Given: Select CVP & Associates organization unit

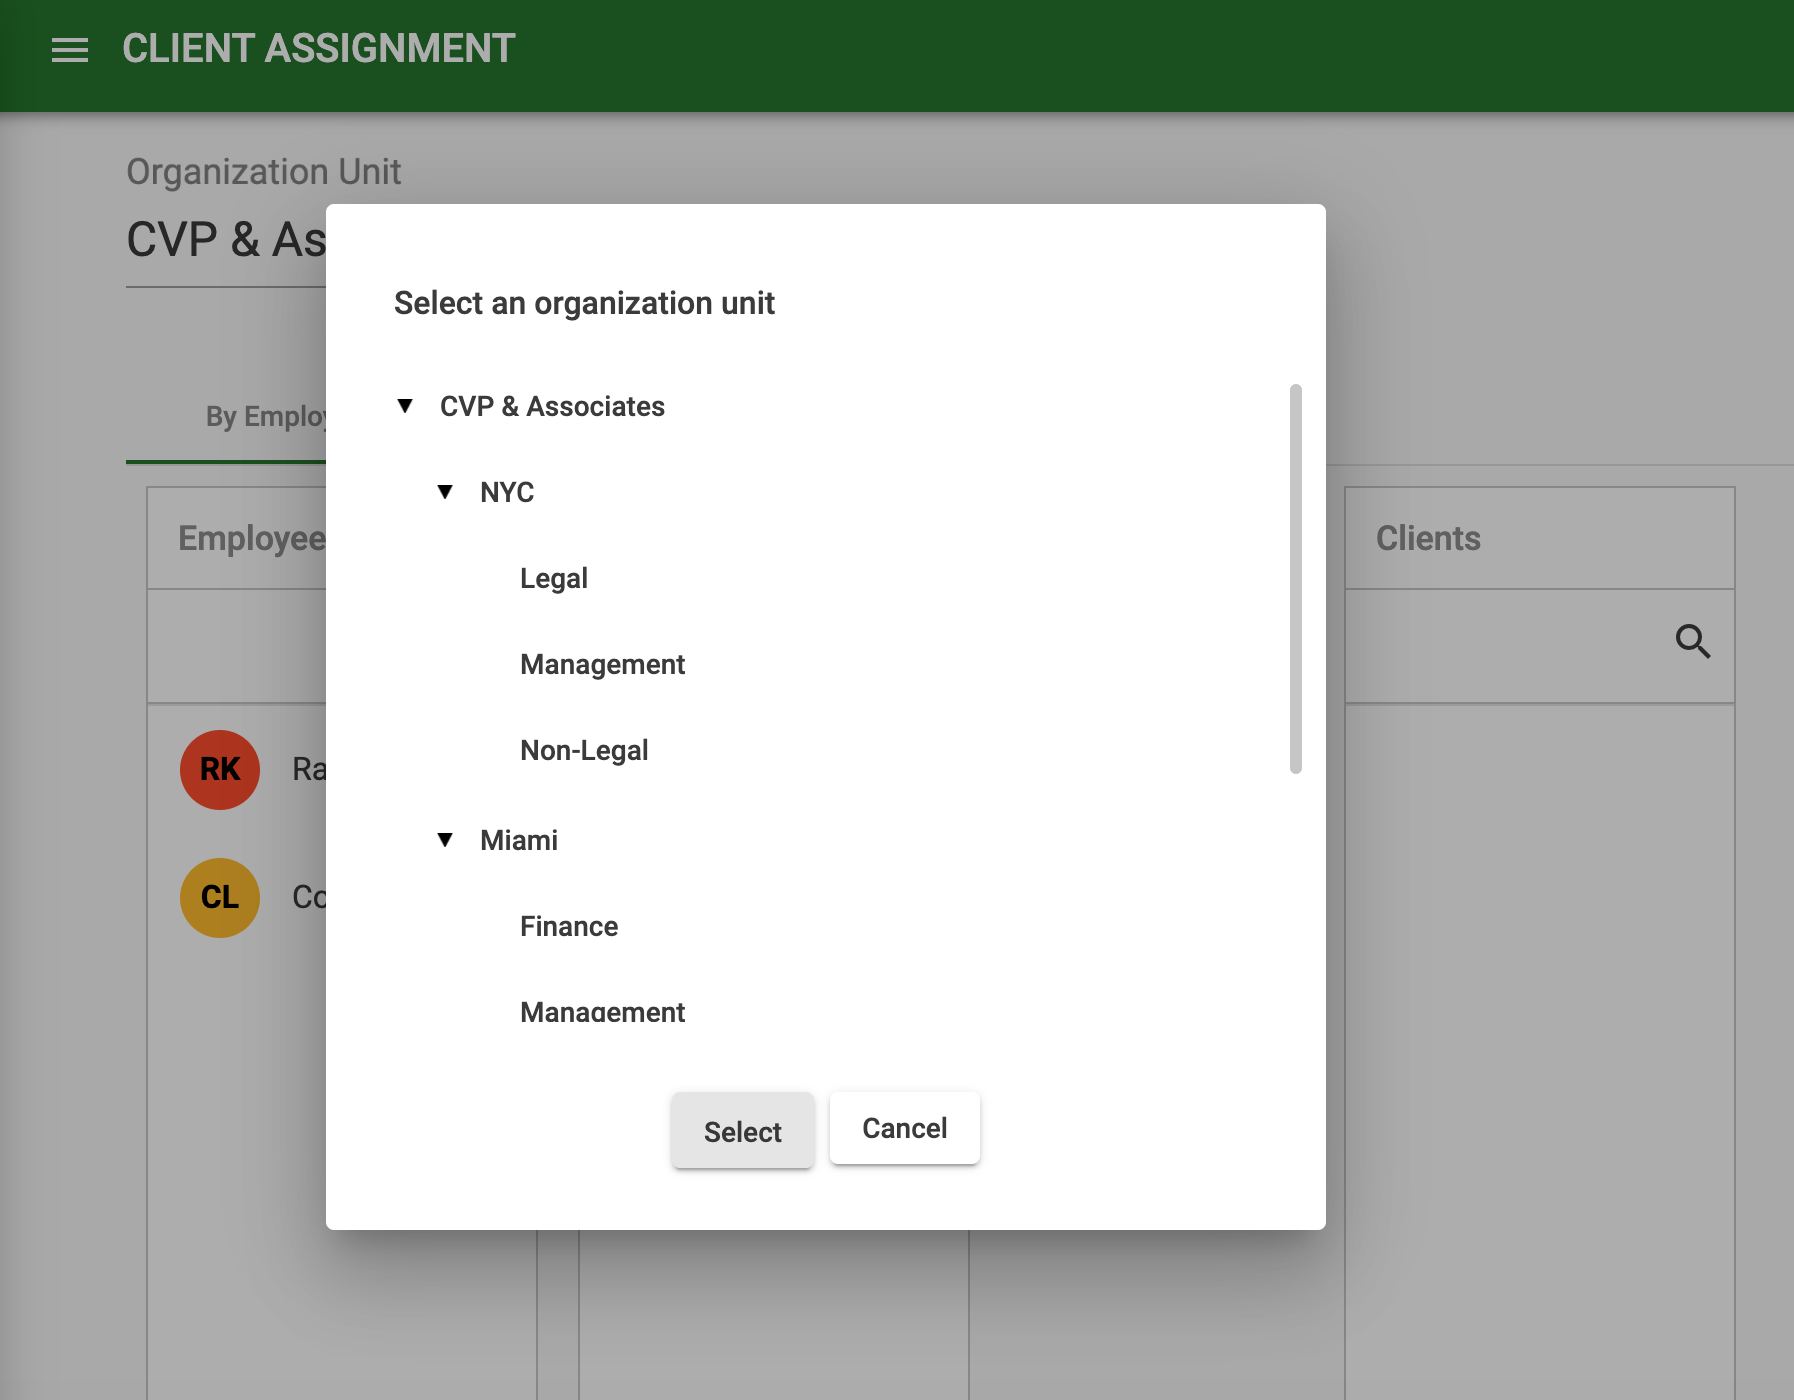Looking at the screenshot, I should point(552,406).
